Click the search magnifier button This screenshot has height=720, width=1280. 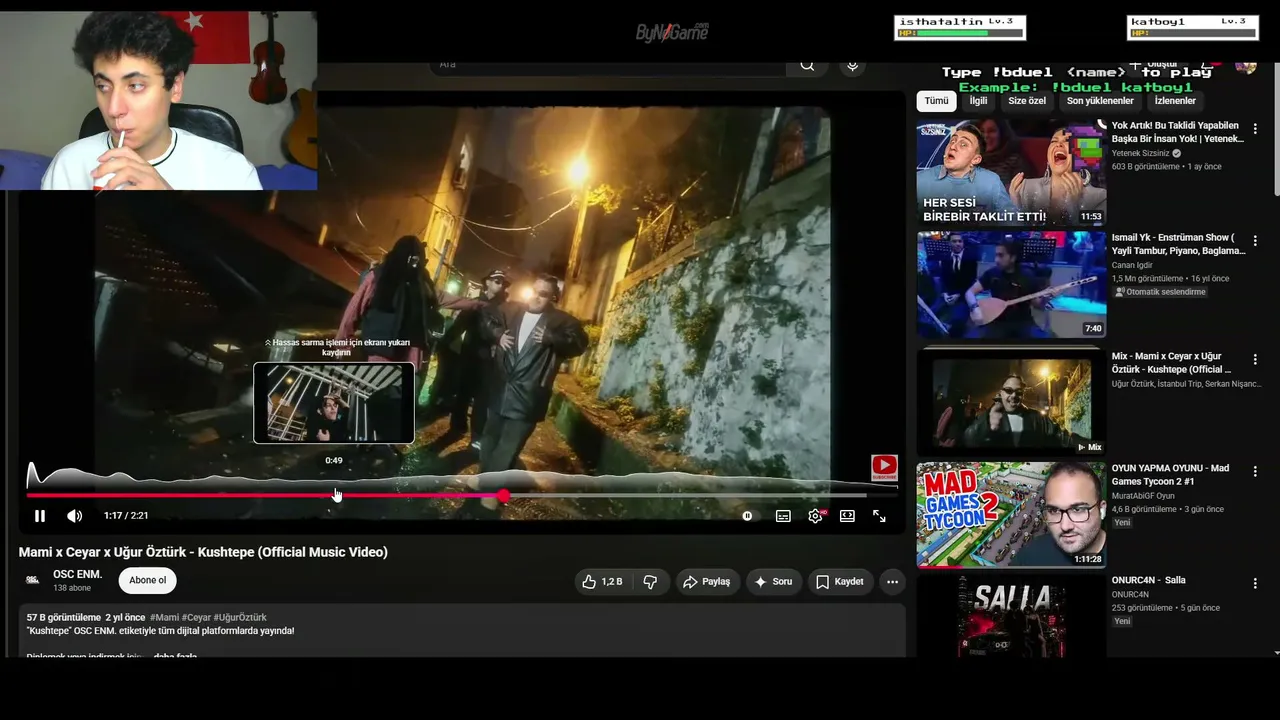[x=807, y=65]
